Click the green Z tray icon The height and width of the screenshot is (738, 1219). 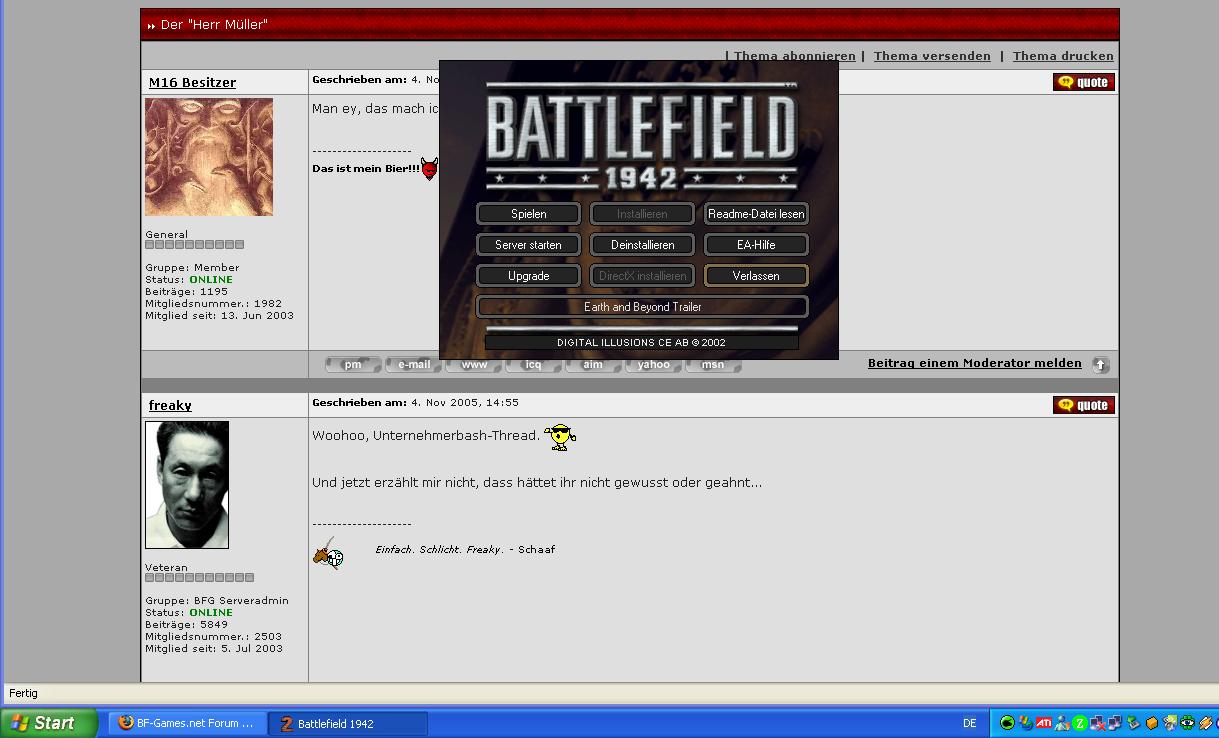1079,723
